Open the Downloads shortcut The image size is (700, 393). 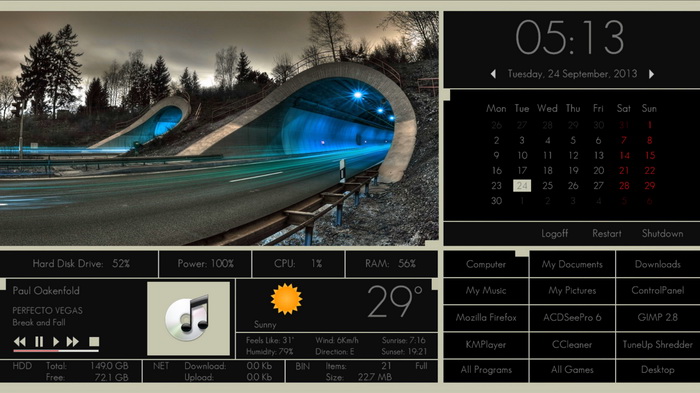[658, 264]
